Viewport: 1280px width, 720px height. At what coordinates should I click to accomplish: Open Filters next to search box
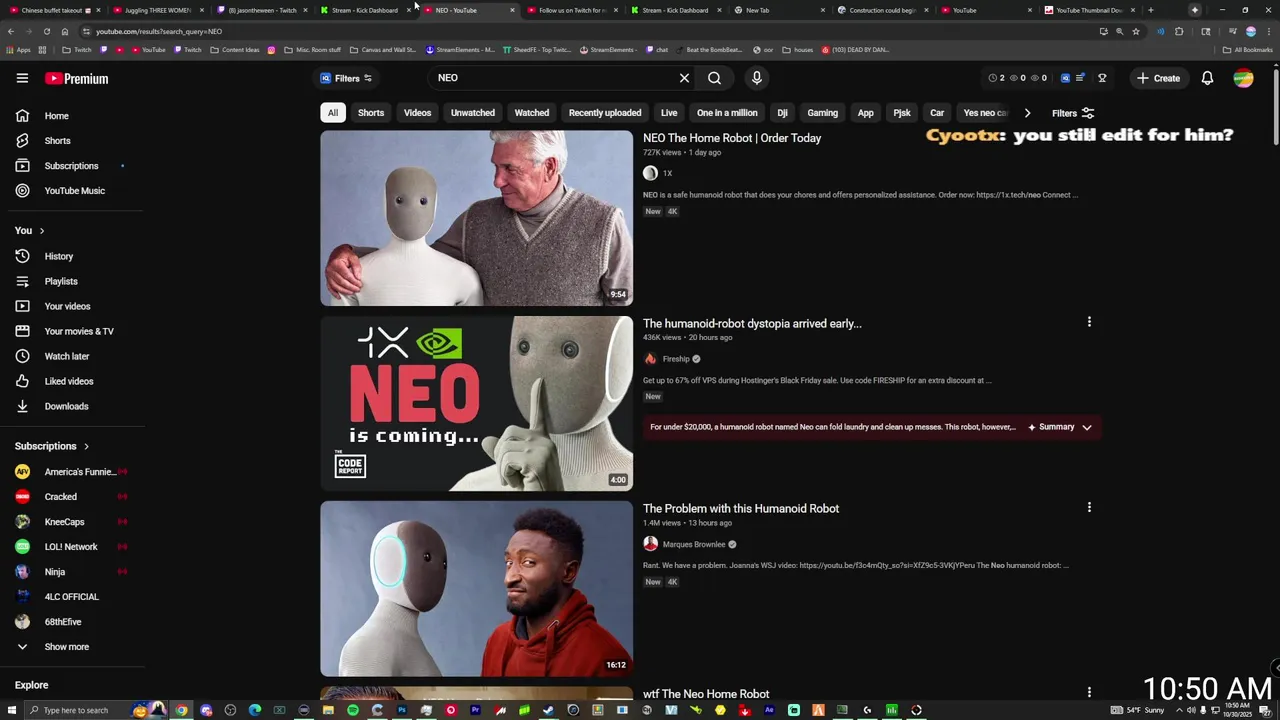345,78
